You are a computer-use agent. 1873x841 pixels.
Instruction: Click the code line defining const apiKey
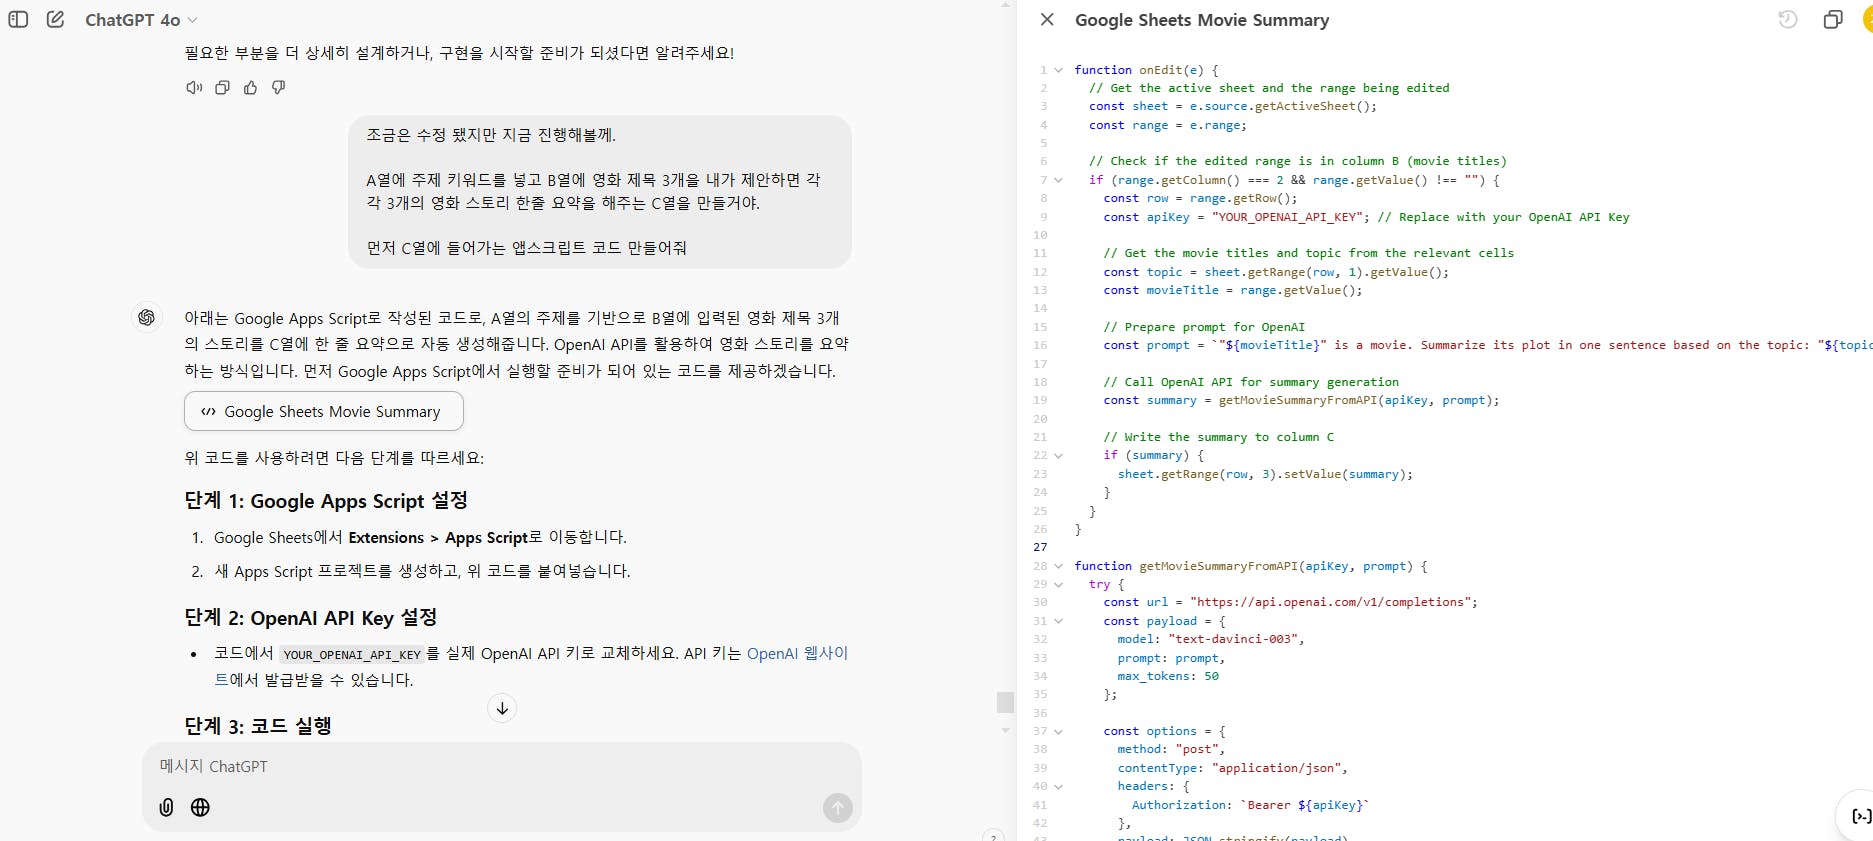(1366, 217)
